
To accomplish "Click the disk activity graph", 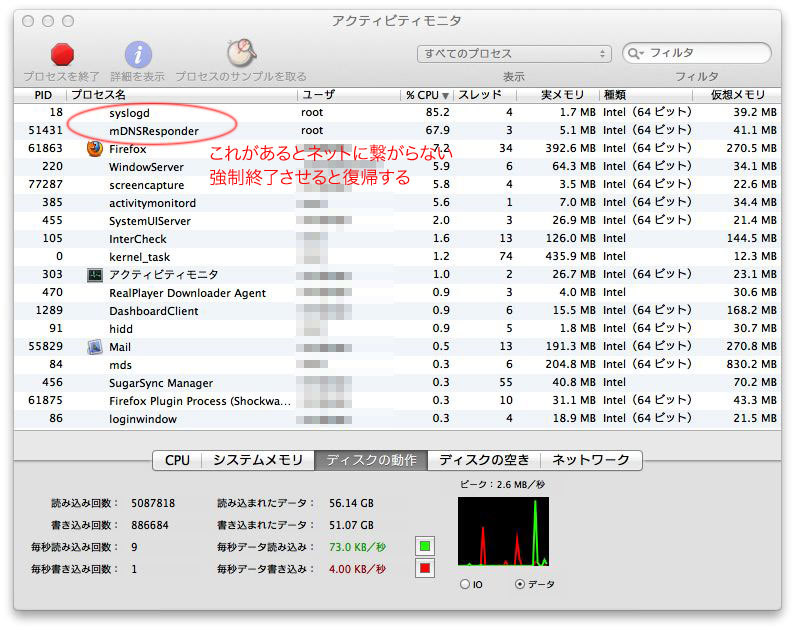I will click(x=503, y=531).
